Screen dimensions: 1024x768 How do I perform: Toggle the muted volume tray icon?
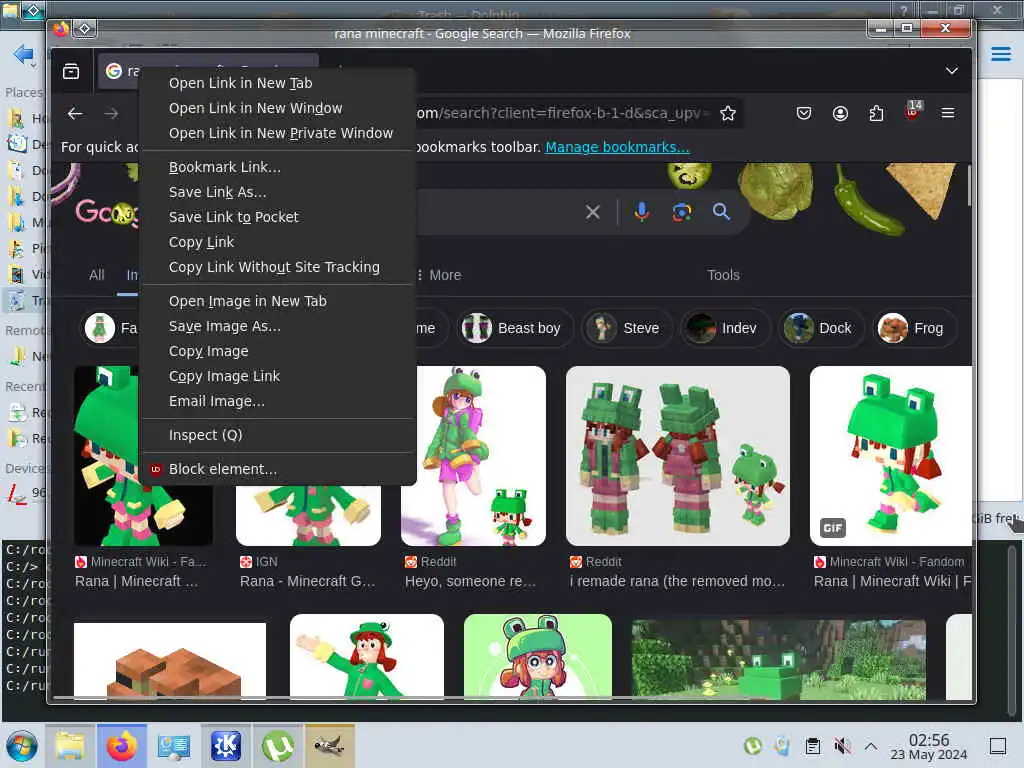(842, 746)
